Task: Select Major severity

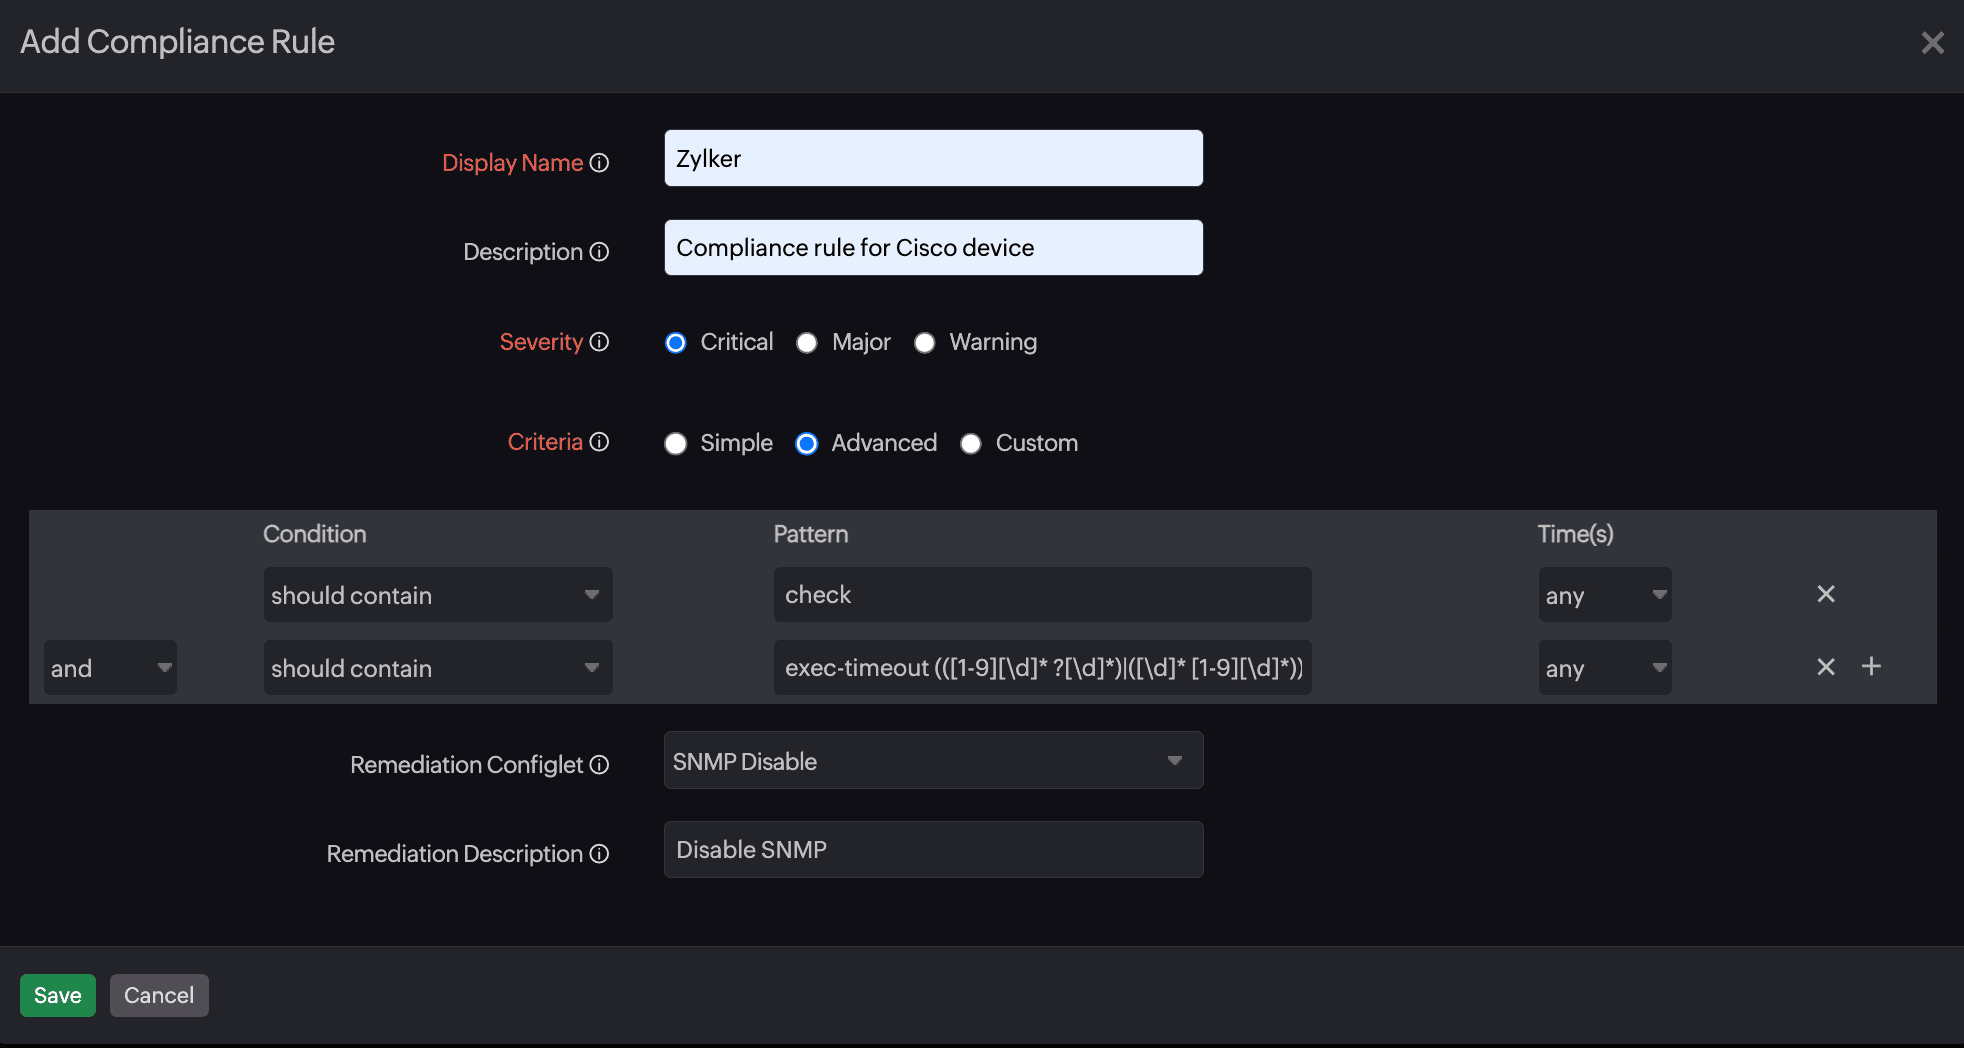Action: (807, 342)
